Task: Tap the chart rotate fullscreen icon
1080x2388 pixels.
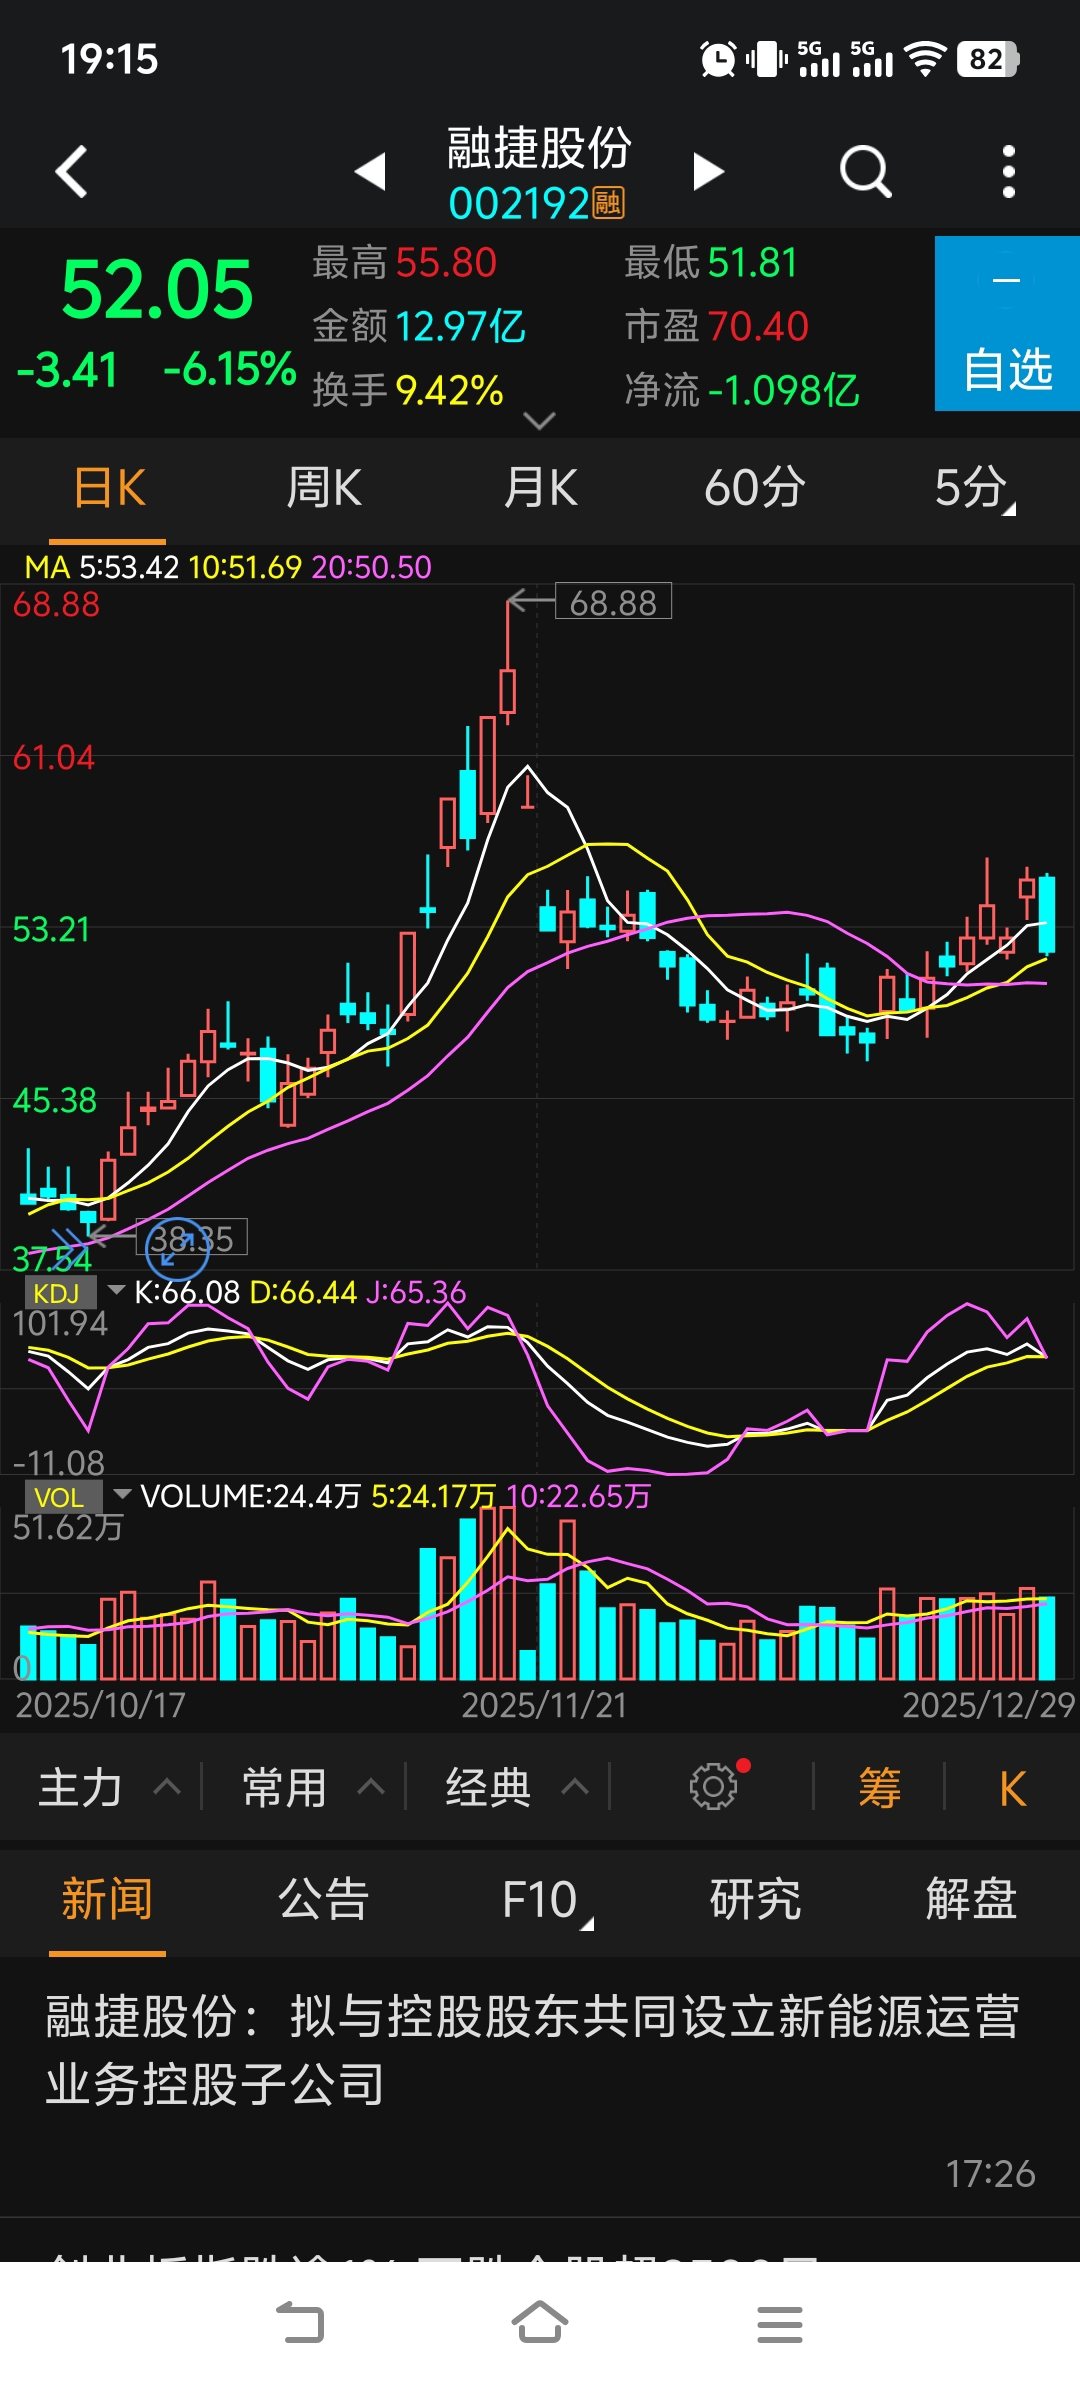Action: pyautogui.click(x=177, y=1248)
